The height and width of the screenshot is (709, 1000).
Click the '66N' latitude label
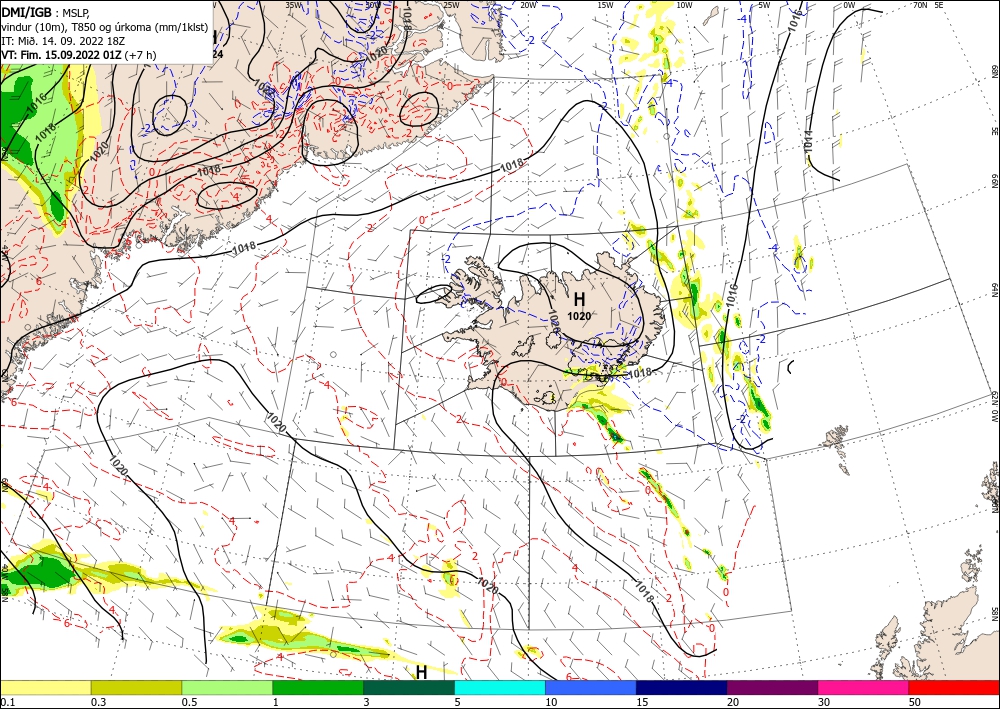pos(994,182)
